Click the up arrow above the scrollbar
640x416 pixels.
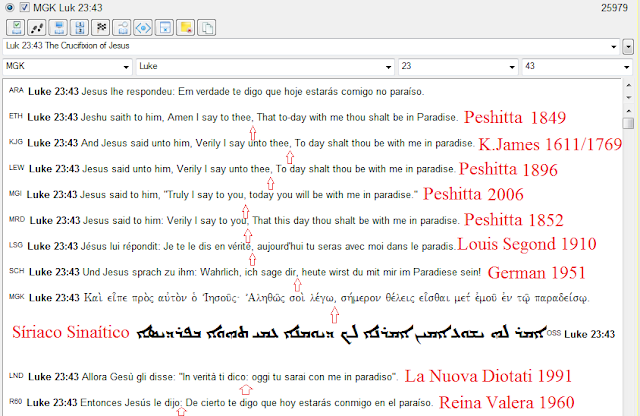click(629, 85)
